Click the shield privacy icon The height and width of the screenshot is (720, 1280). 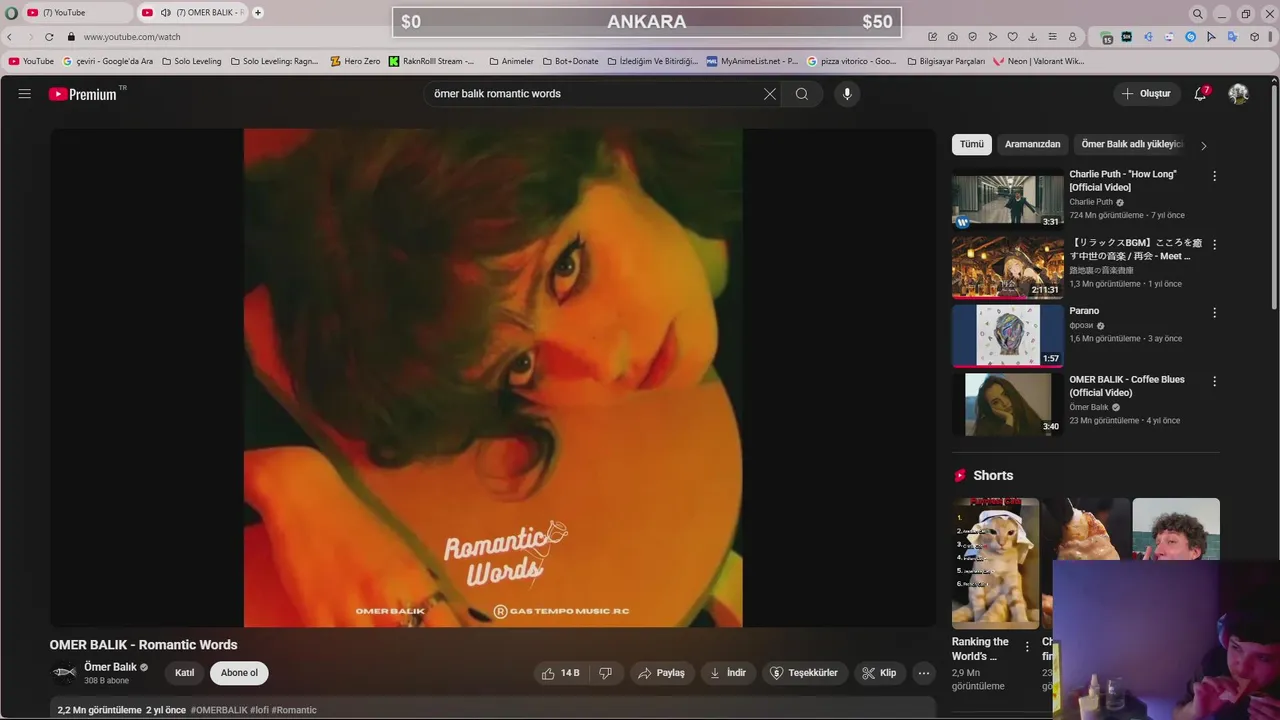point(972,37)
